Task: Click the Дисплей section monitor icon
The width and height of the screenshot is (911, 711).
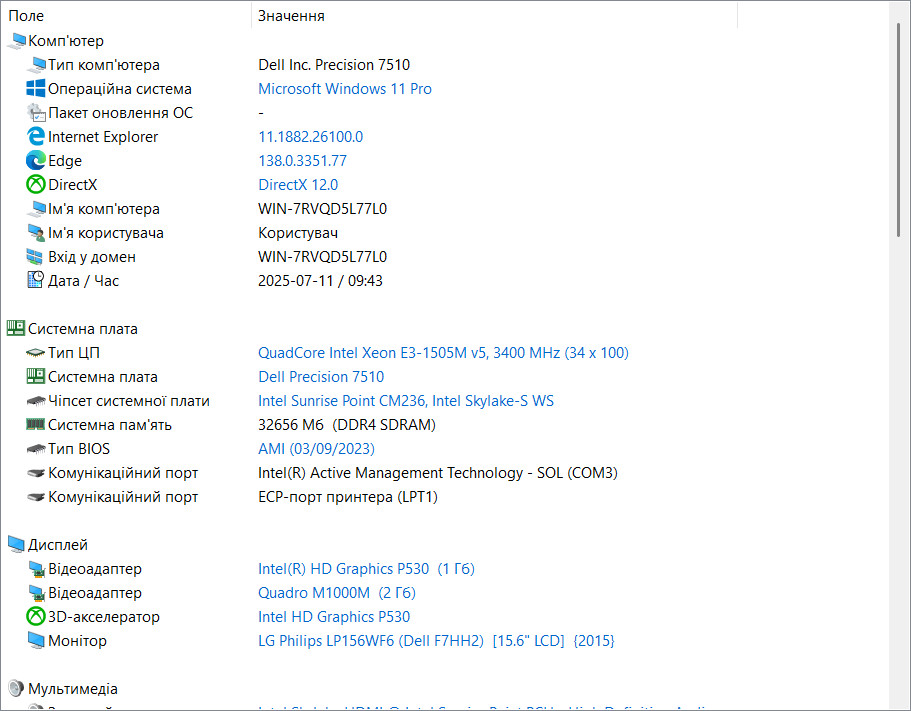Action: click(16, 544)
